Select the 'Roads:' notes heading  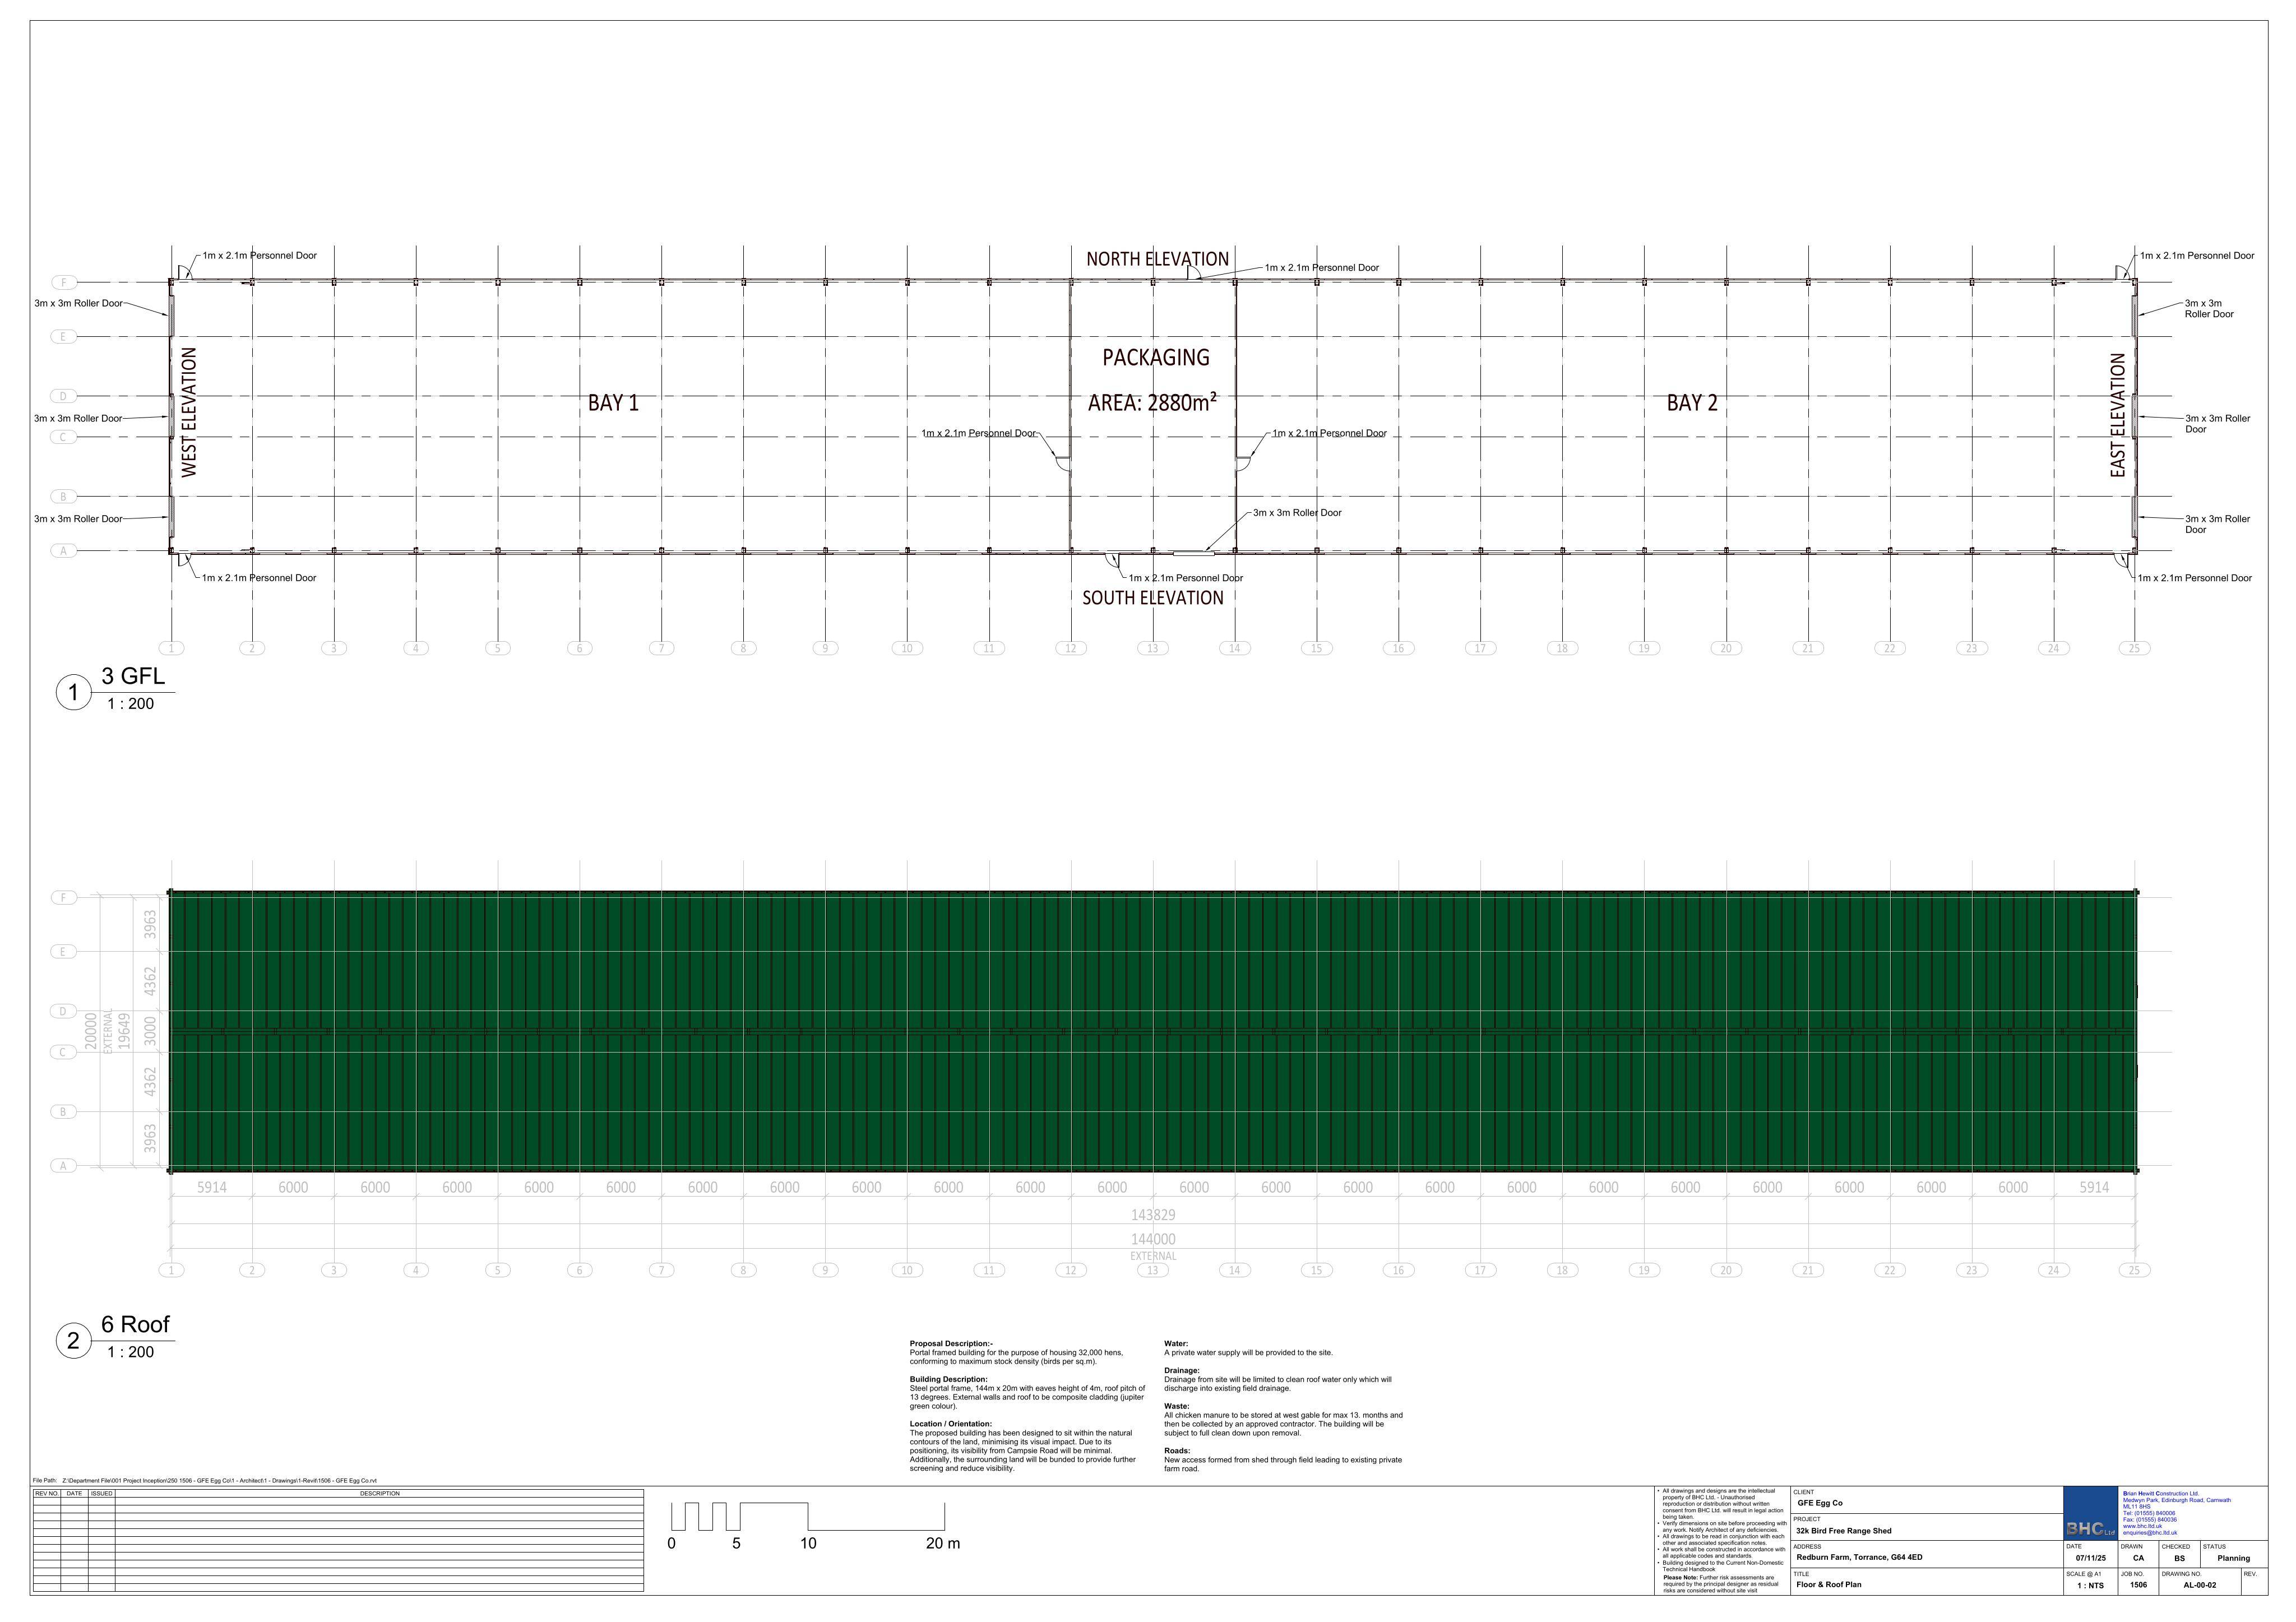1177,1451
